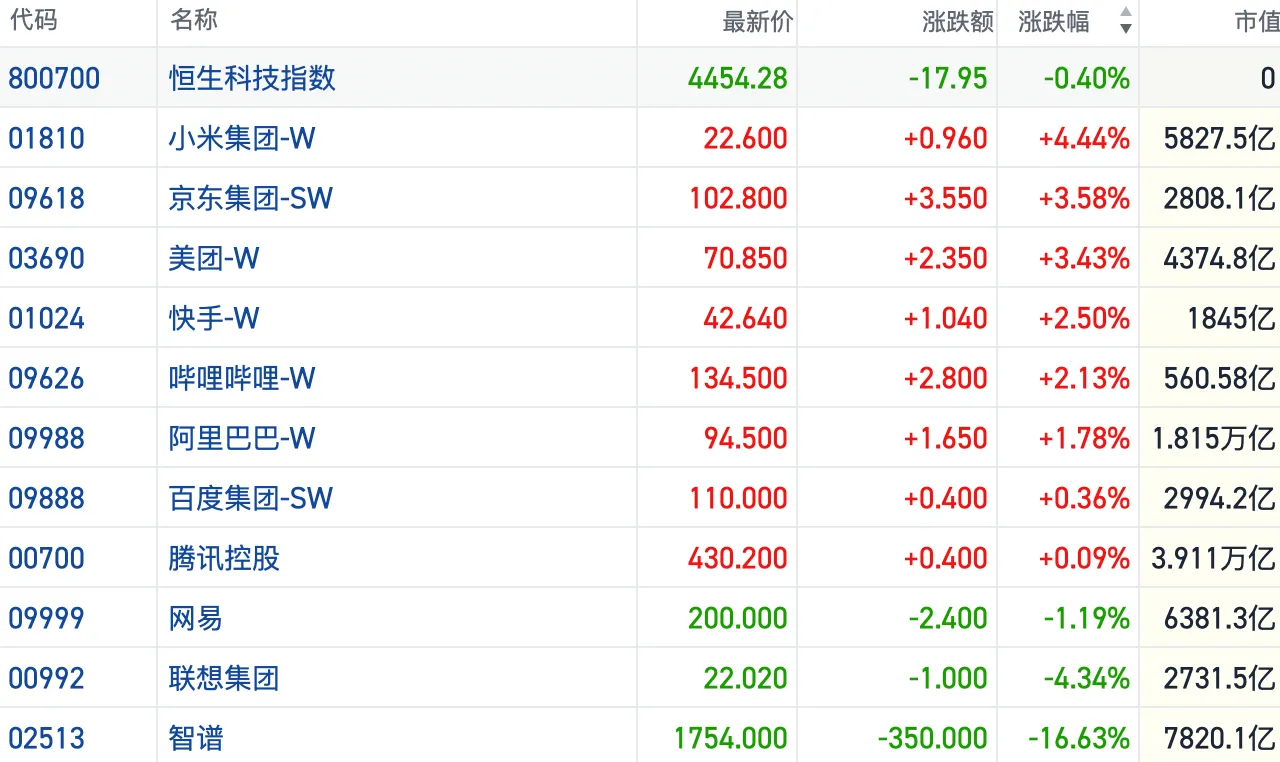The height and width of the screenshot is (762, 1280).
Task: Open 智谱 stock name
Action: [x=195, y=738]
